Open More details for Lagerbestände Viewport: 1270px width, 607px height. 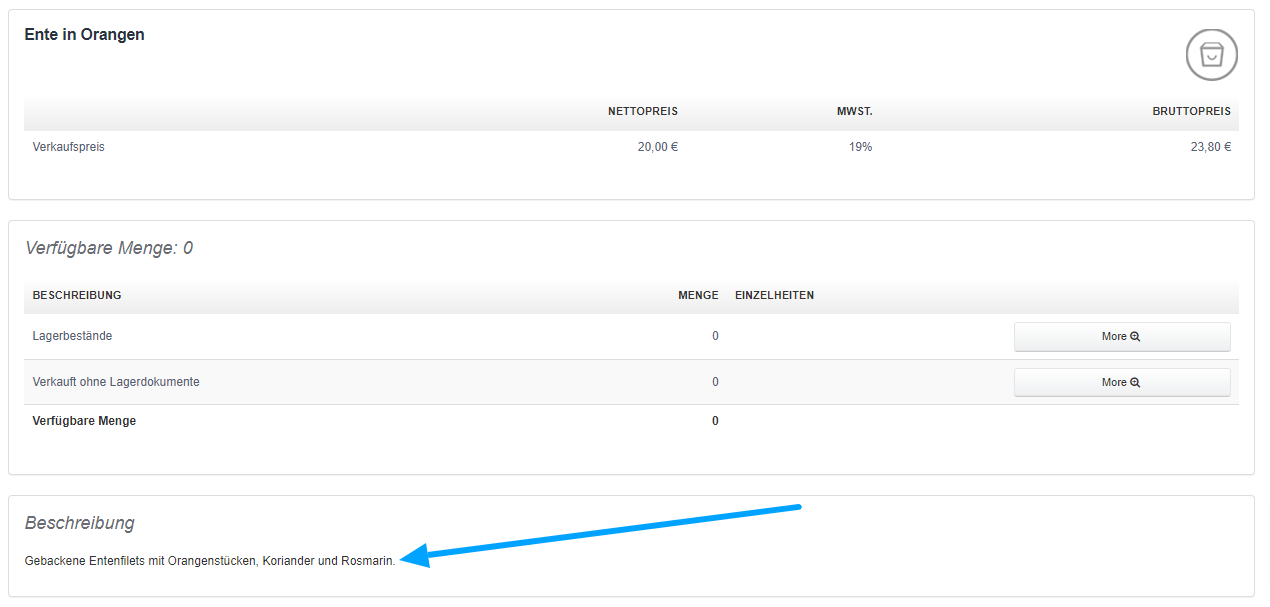(x=1122, y=337)
